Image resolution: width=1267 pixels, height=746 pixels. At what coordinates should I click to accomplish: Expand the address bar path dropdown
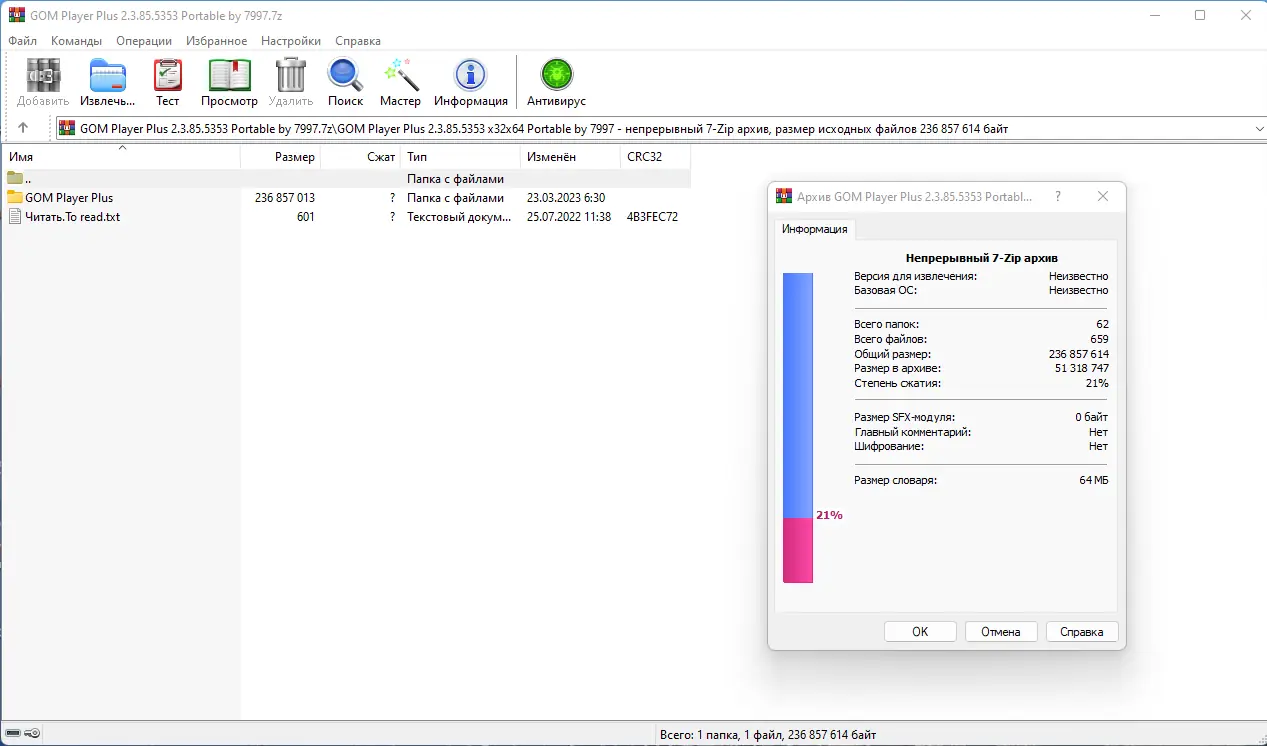pyautogui.click(x=1259, y=129)
